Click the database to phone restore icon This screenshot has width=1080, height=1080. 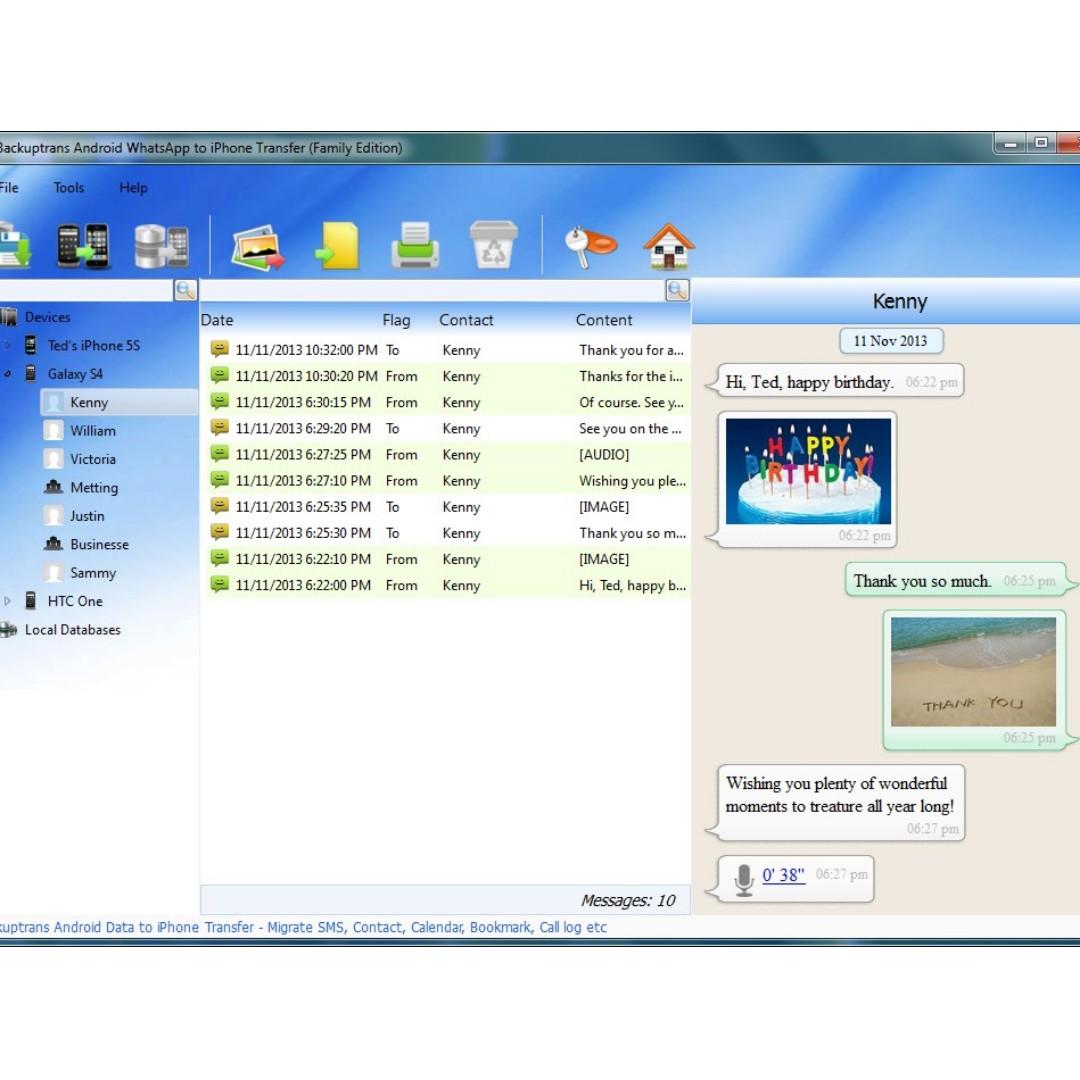[x=161, y=246]
